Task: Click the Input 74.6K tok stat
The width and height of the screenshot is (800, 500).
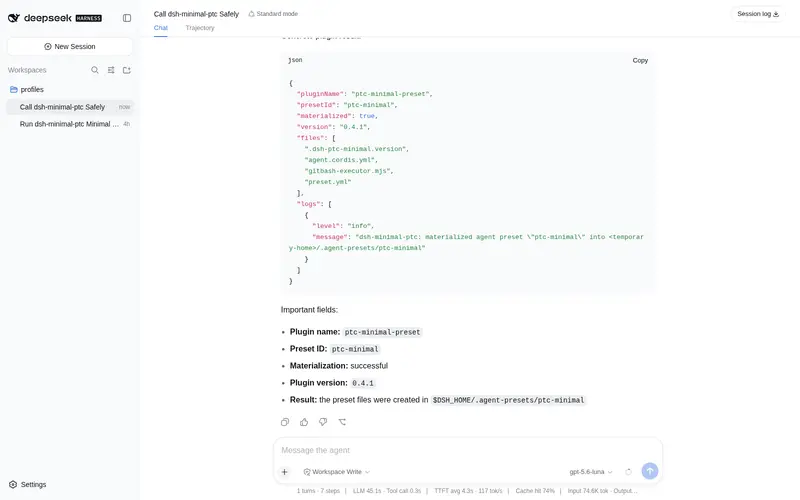Action: point(602,491)
